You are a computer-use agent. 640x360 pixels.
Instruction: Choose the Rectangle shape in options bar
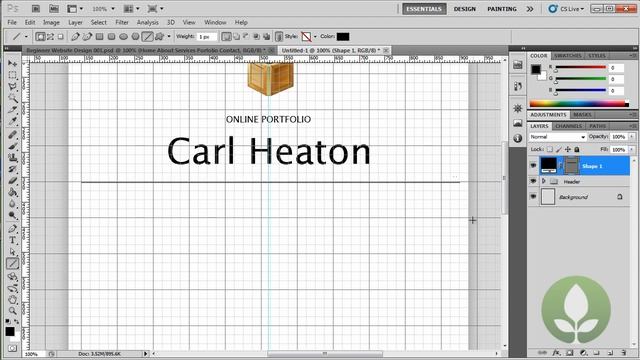point(99,37)
